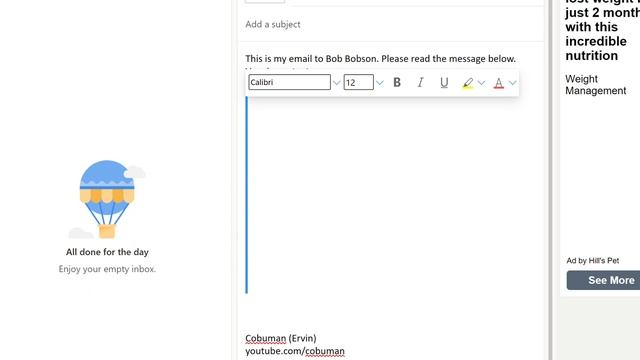Viewport: 640px width, 360px height.
Task: Open the highlight color options arrow
Action: tap(482, 83)
